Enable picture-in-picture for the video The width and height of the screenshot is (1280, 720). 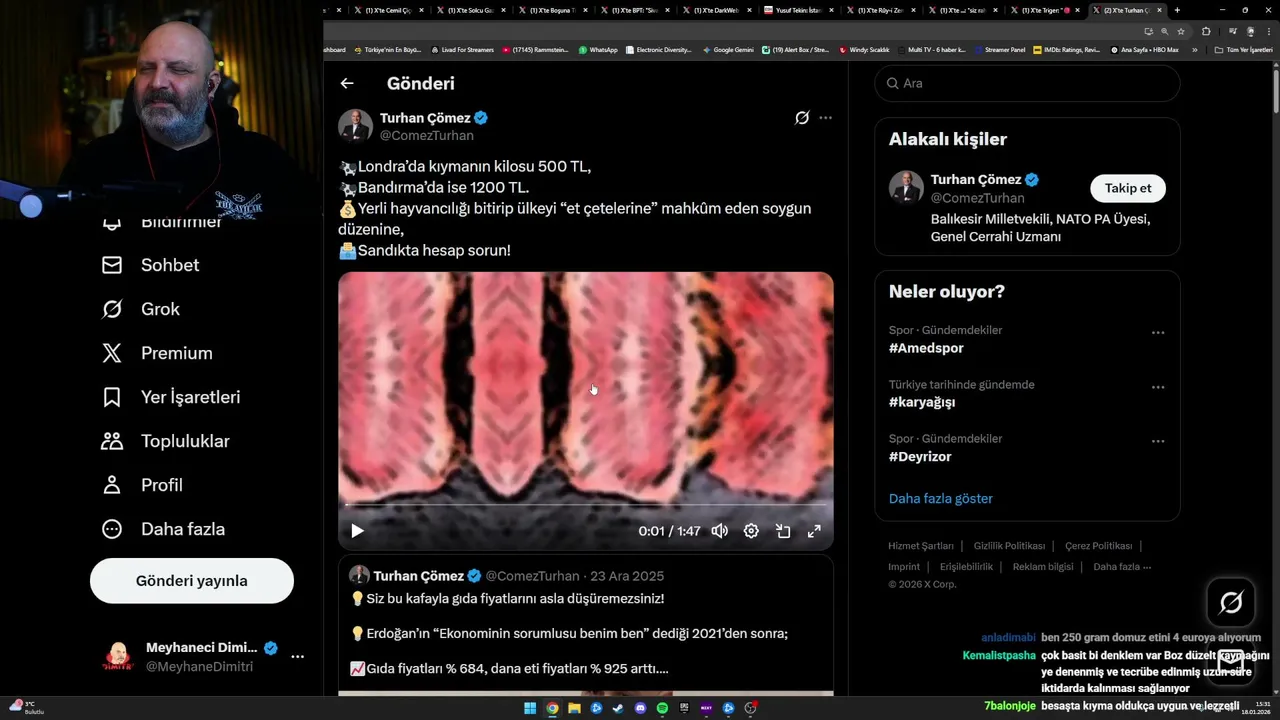click(x=783, y=531)
